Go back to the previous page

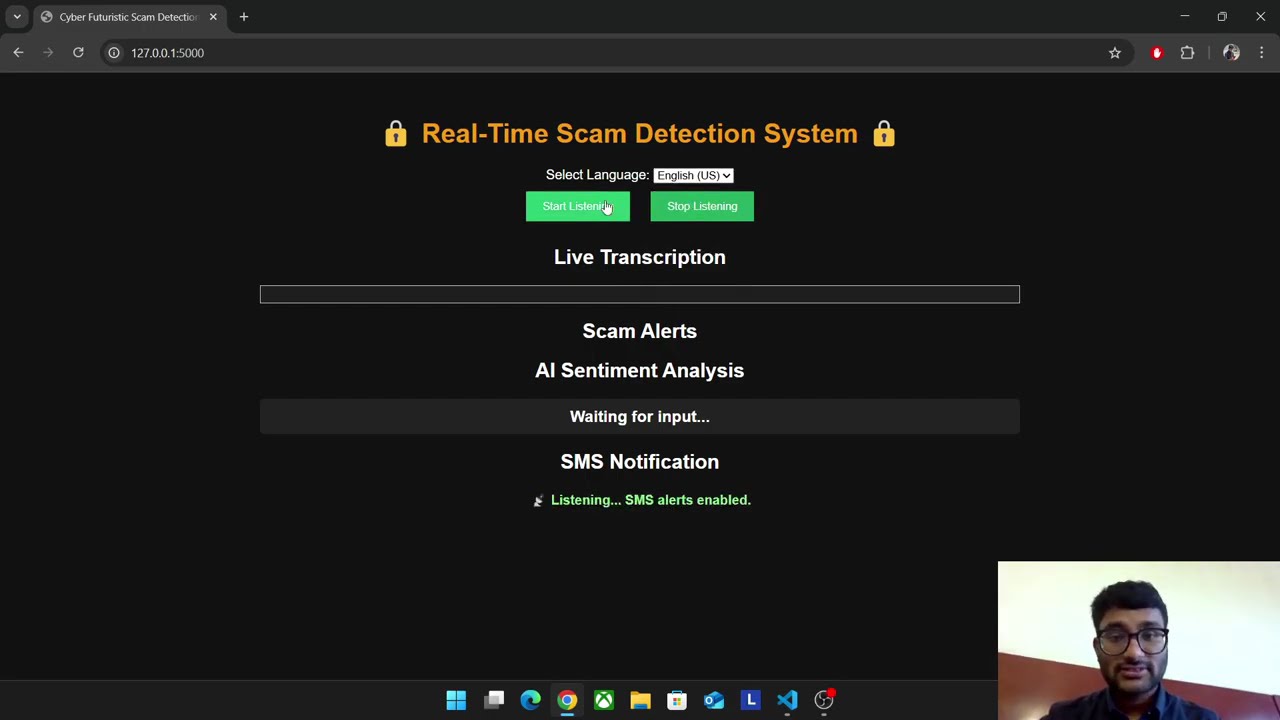(18, 53)
